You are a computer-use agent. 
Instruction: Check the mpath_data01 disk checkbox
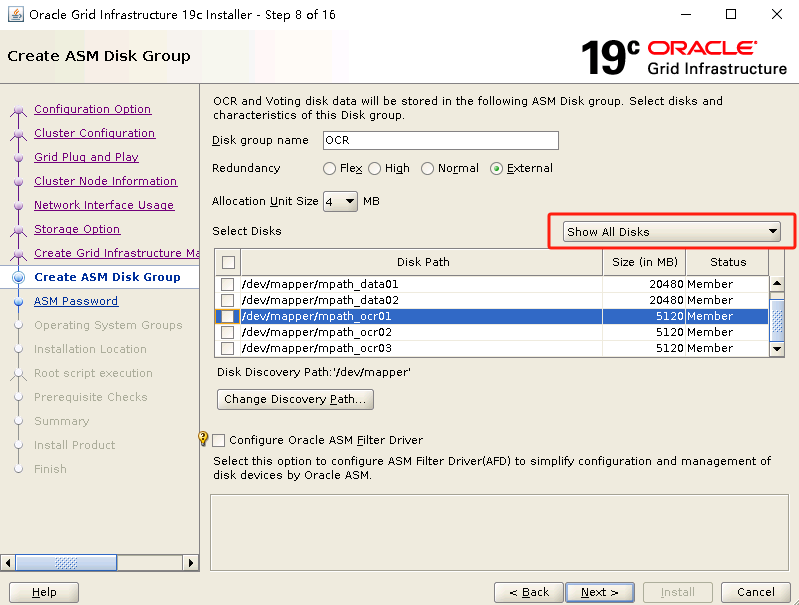(227, 284)
